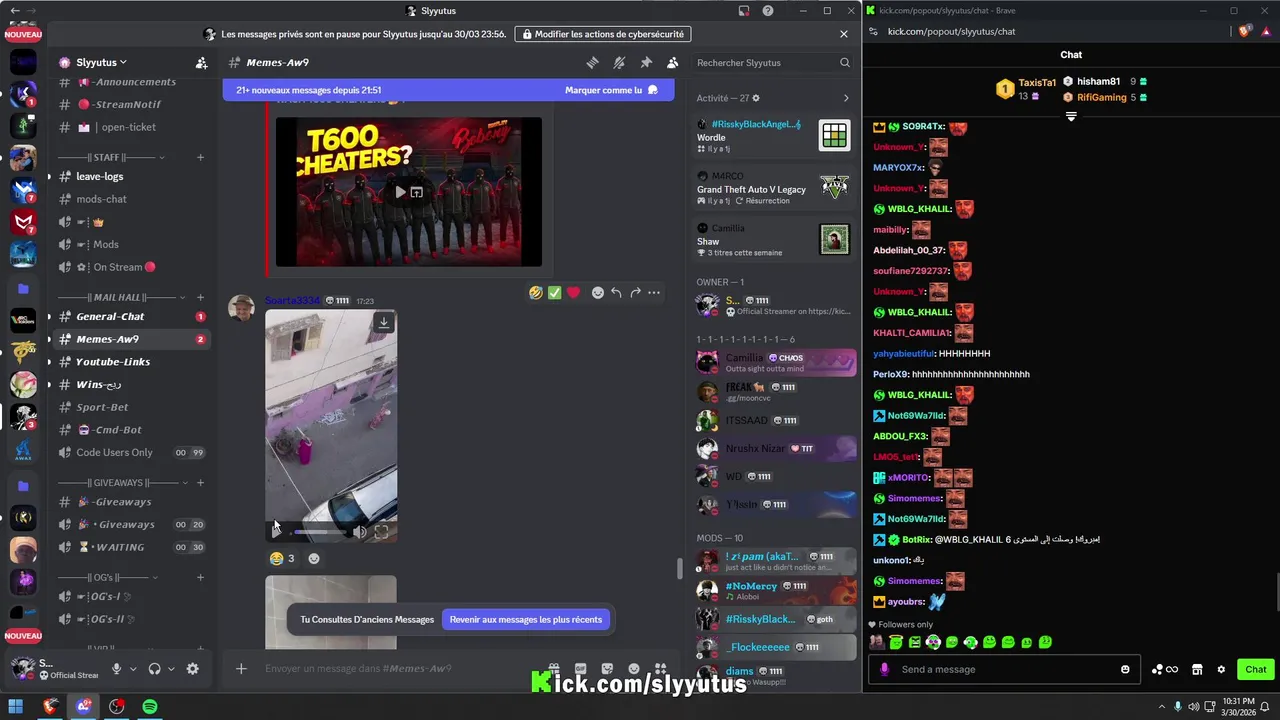Click the invite people icon beside Slyyutus
The width and height of the screenshot is (1280, 720).
click(201, 62)
